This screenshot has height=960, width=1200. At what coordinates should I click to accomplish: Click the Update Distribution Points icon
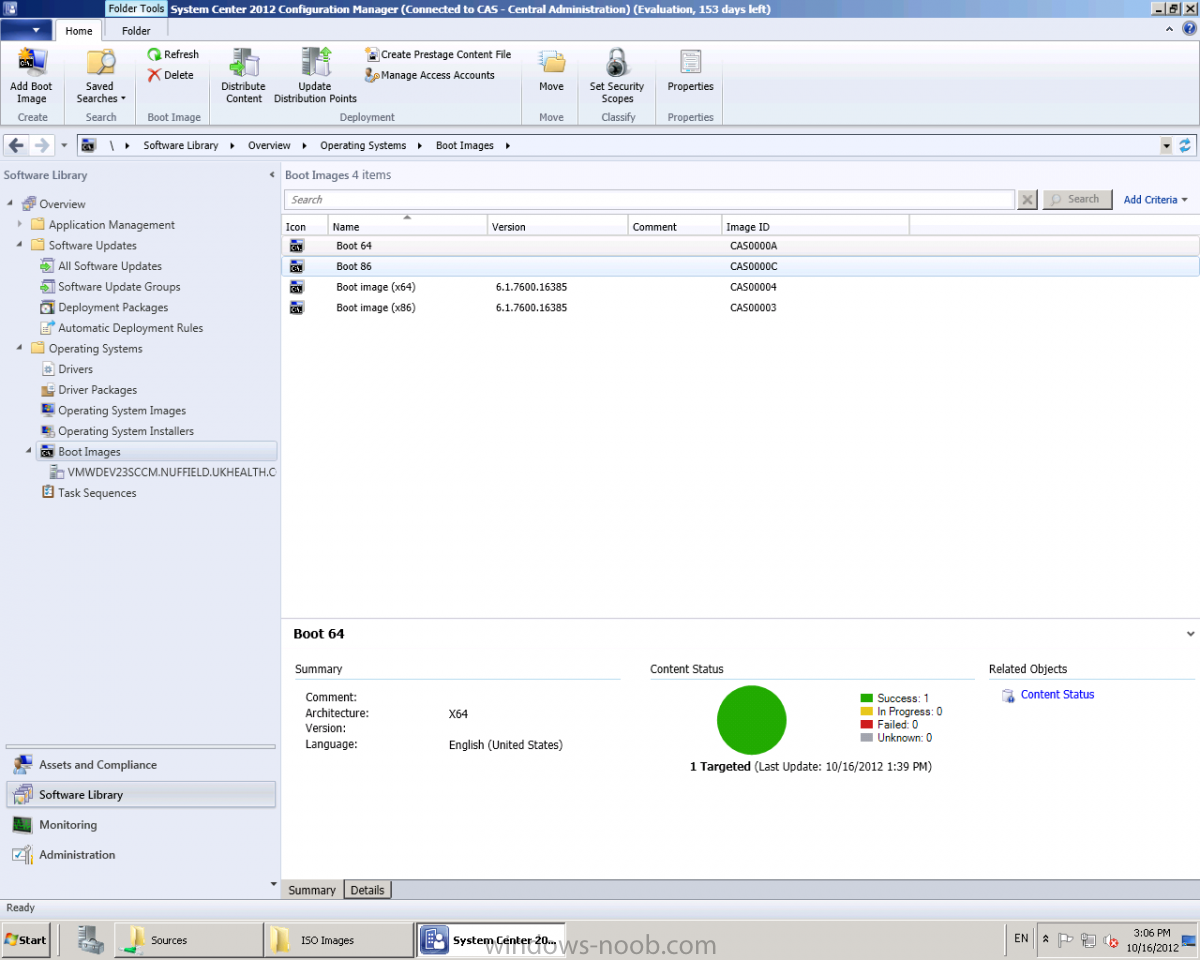coord(315,63)
